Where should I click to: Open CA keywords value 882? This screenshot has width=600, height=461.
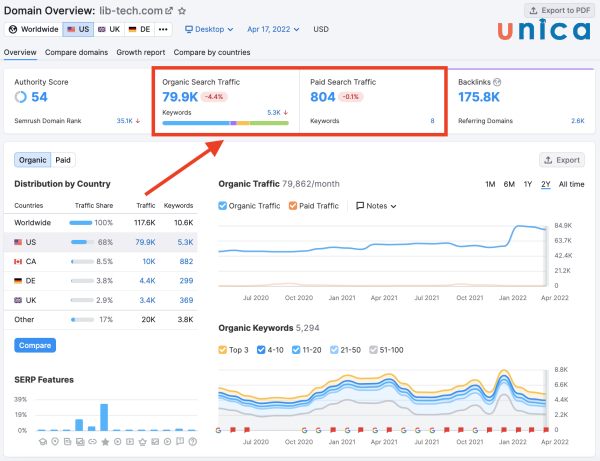click(x=186, y=262)
